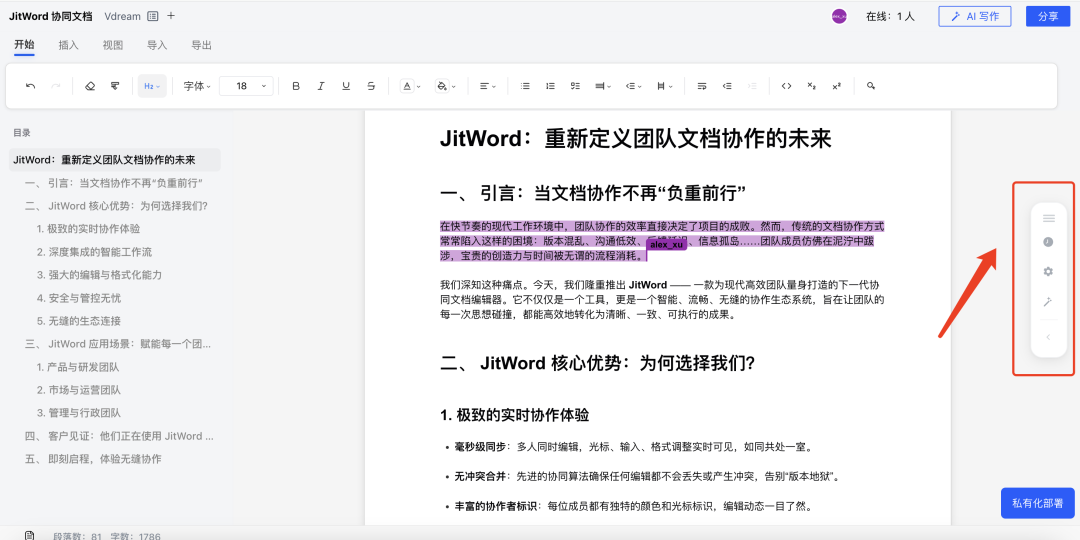Open version history clock icon
This screenshot has width=1080, height=540.
(x=1048, y=242)
